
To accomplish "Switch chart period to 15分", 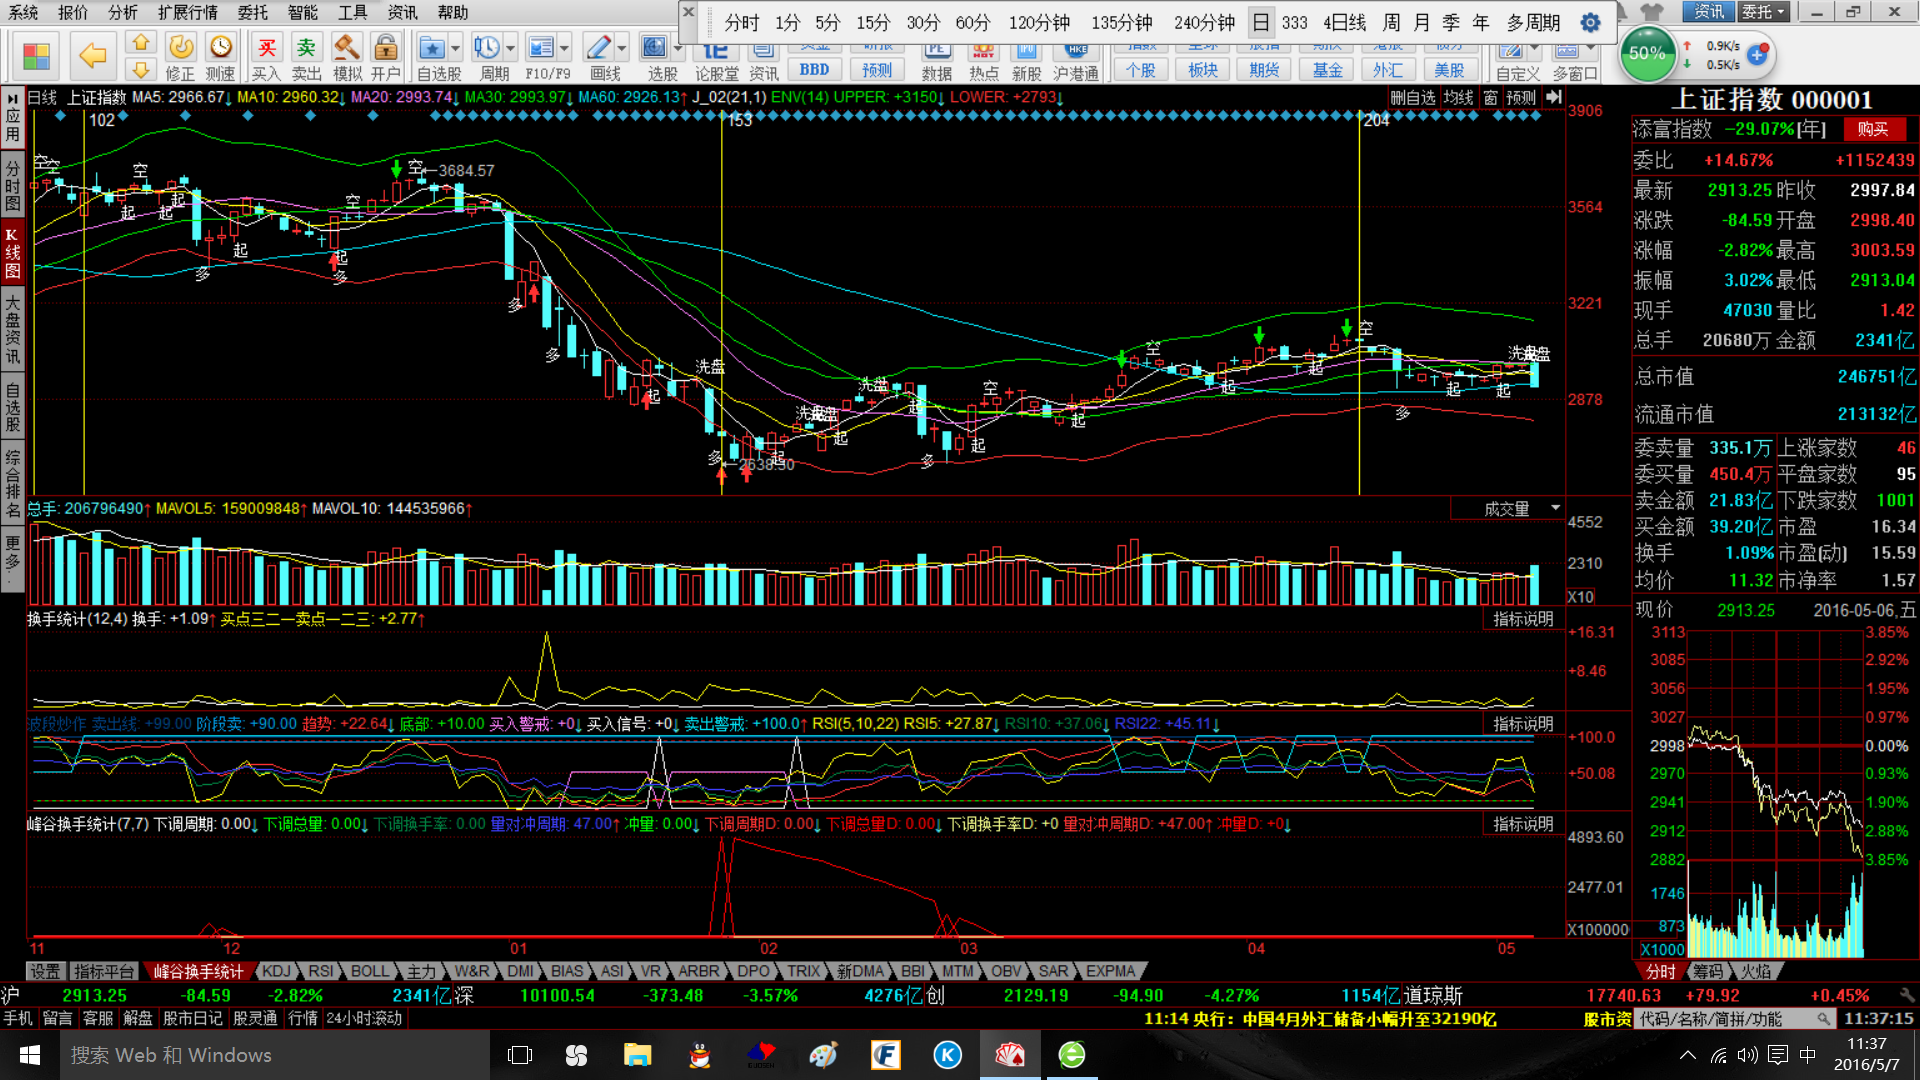I will coord(873,22).
